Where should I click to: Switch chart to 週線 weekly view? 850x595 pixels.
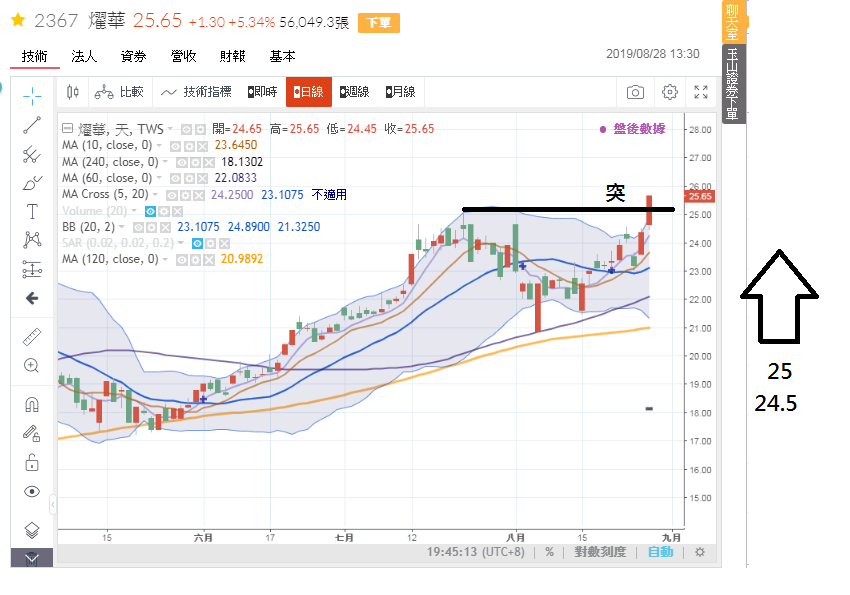(355, 92)
